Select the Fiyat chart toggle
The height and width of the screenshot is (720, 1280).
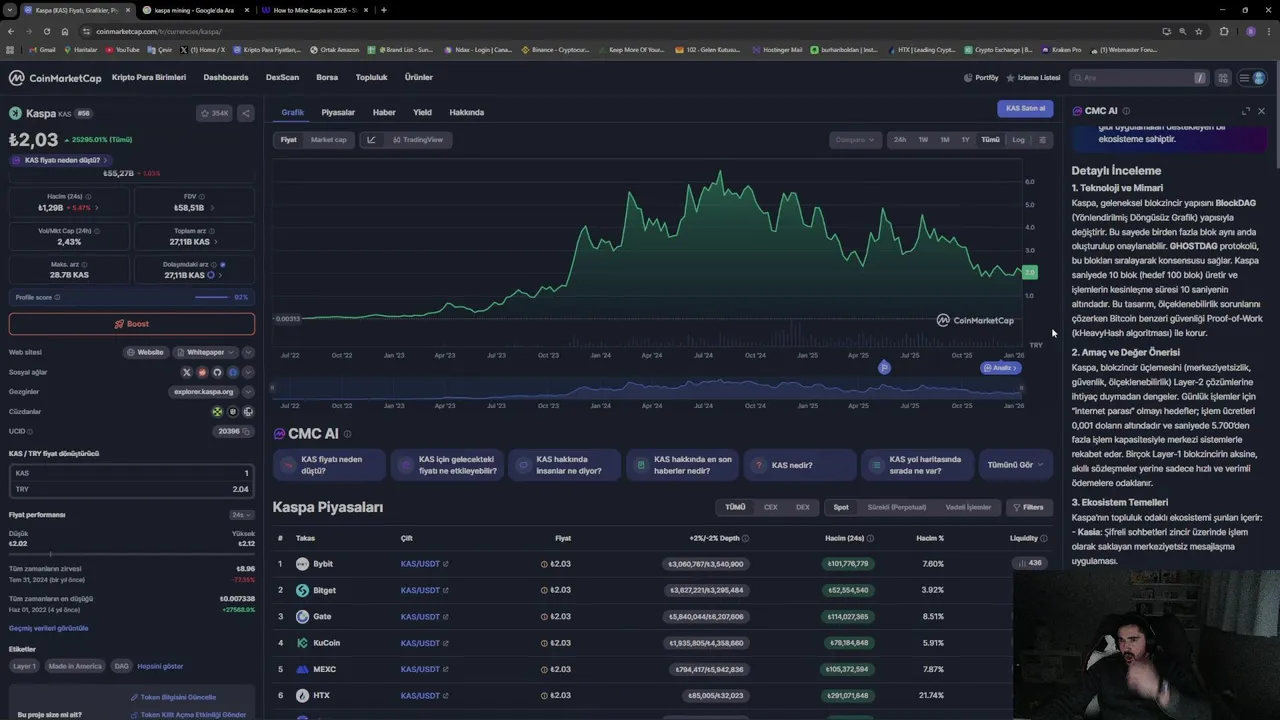(288, 140)
